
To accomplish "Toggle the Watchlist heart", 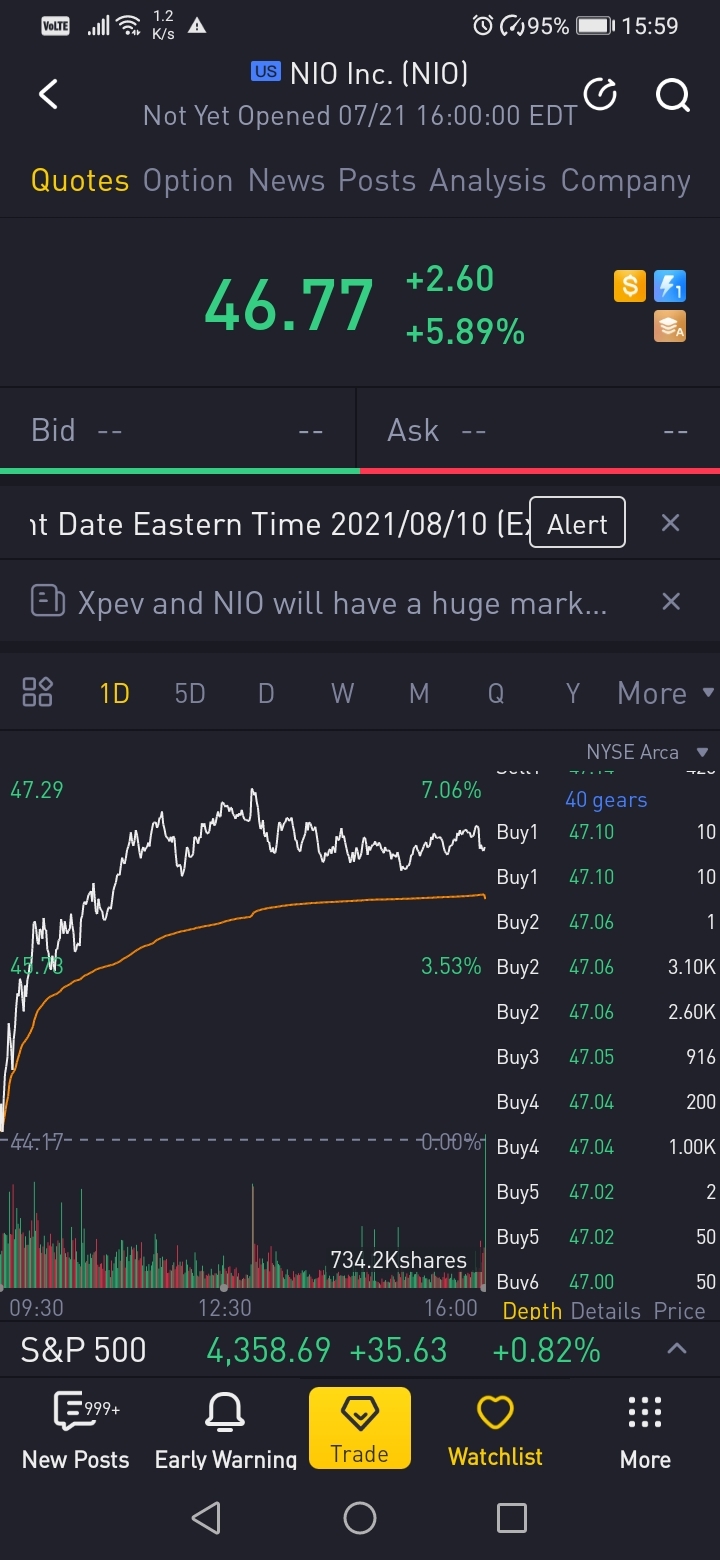I will (495, 1431).
